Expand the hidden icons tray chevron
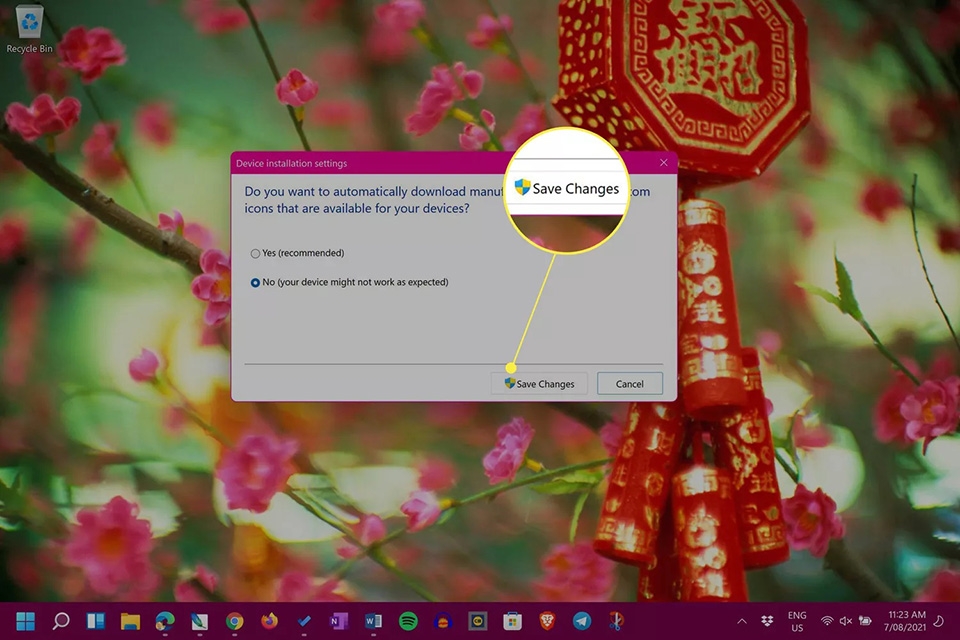The height and width of the screenshot is (640, 960). pyautogui.click(x=744, y=620)
